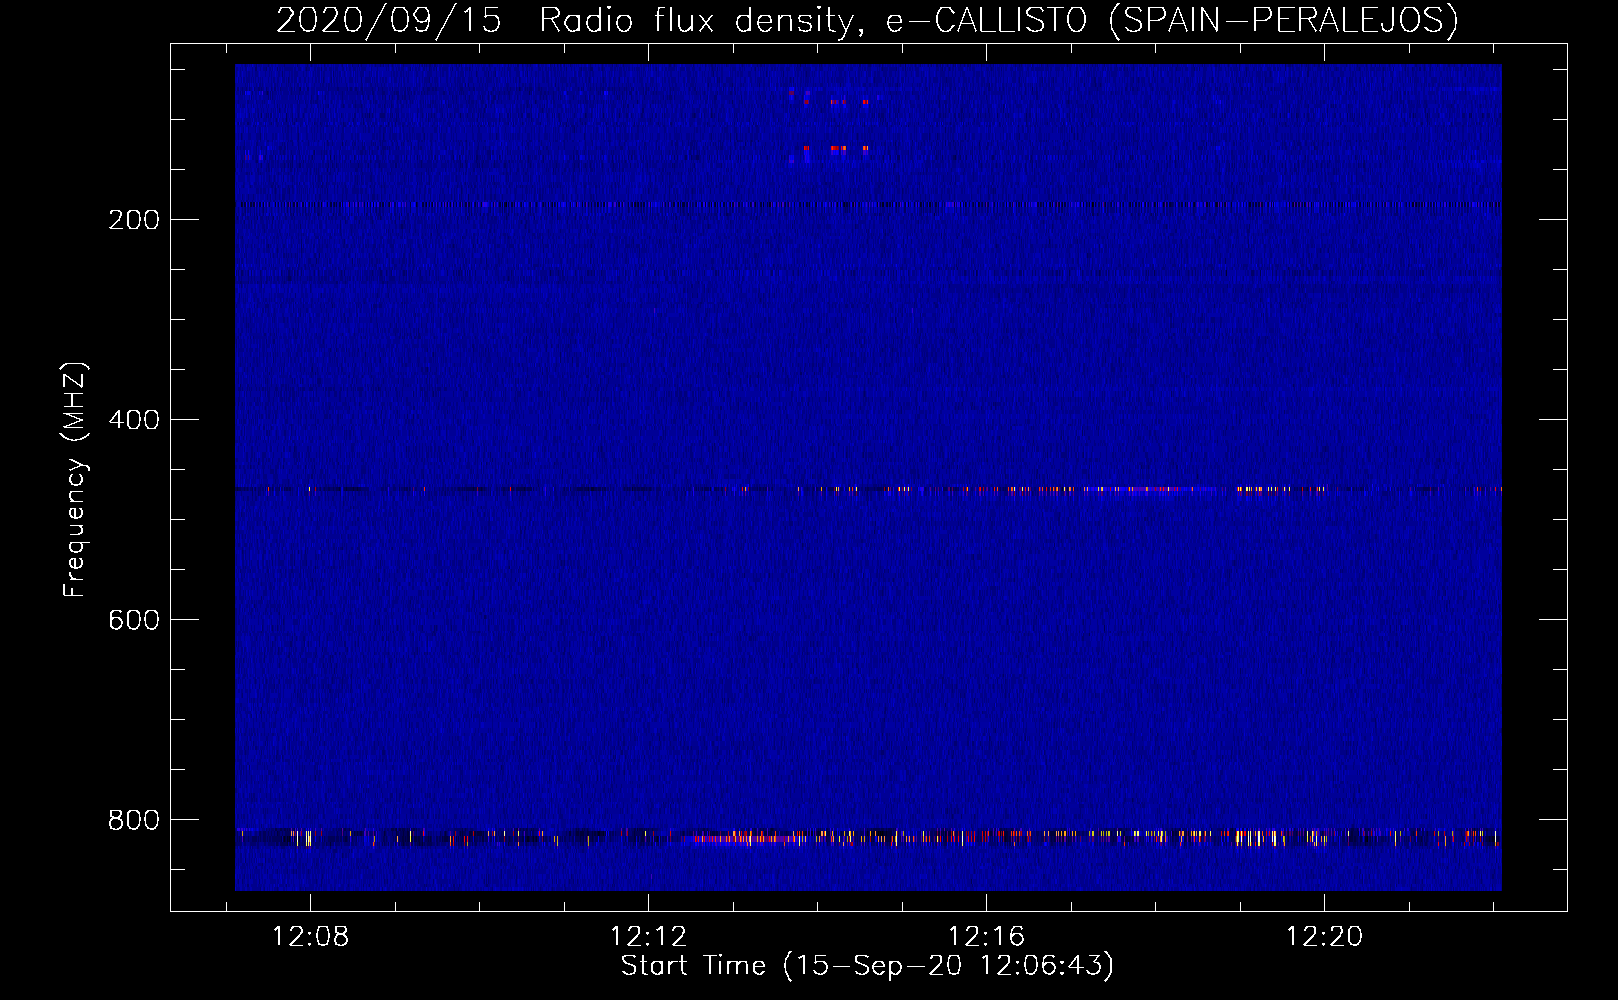
Task: Click the plot title 'Radio flux density, e-CALLISTO (SPAIN-PERALEJOS)'
Action: (x=999, y=21)
